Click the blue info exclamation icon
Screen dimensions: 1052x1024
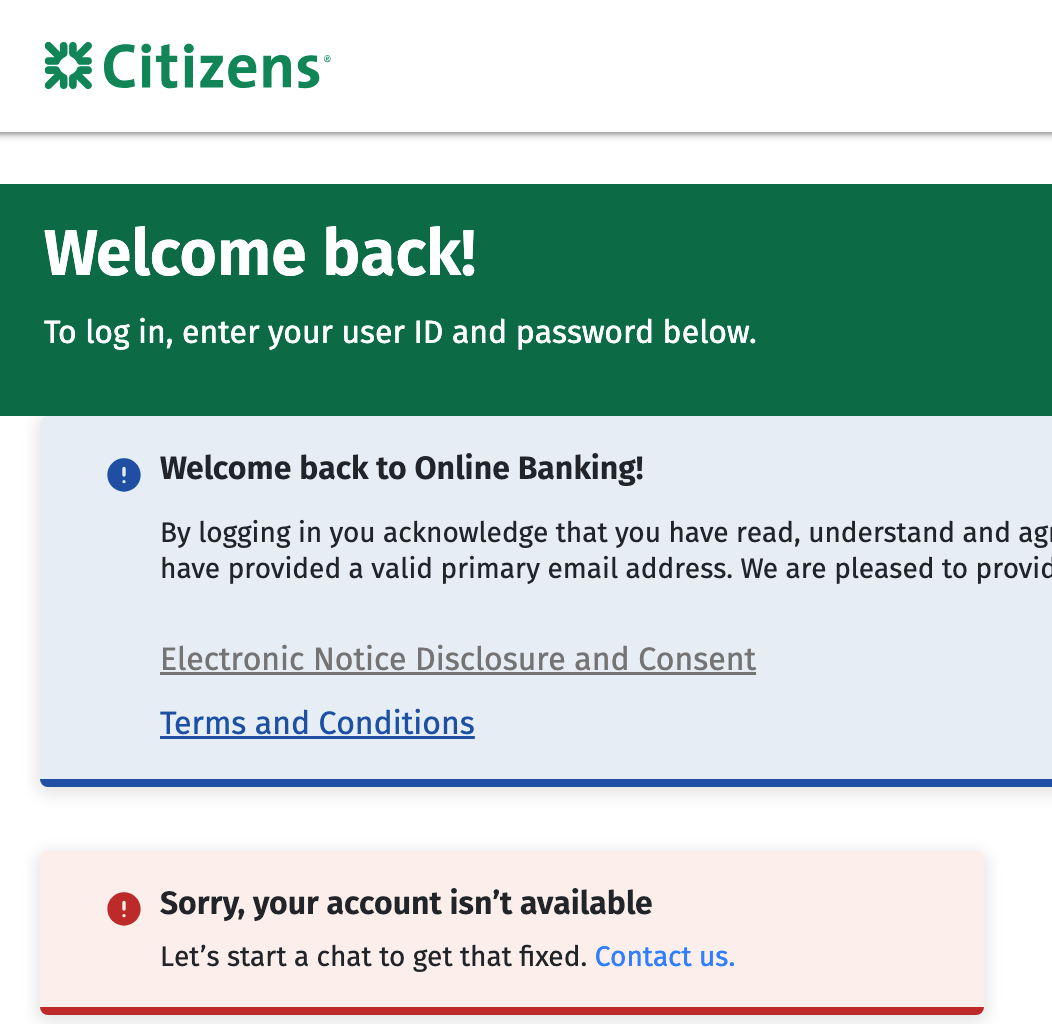click(124, 474)
